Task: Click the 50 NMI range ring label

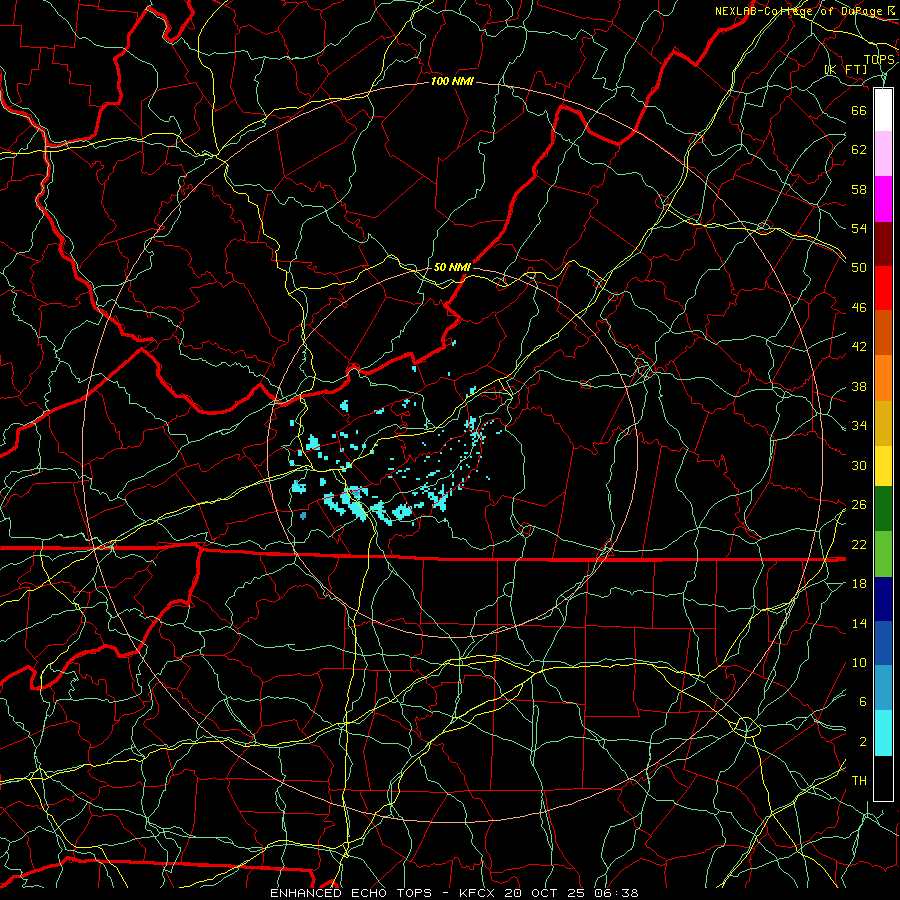Action: (x=452, y=267)
